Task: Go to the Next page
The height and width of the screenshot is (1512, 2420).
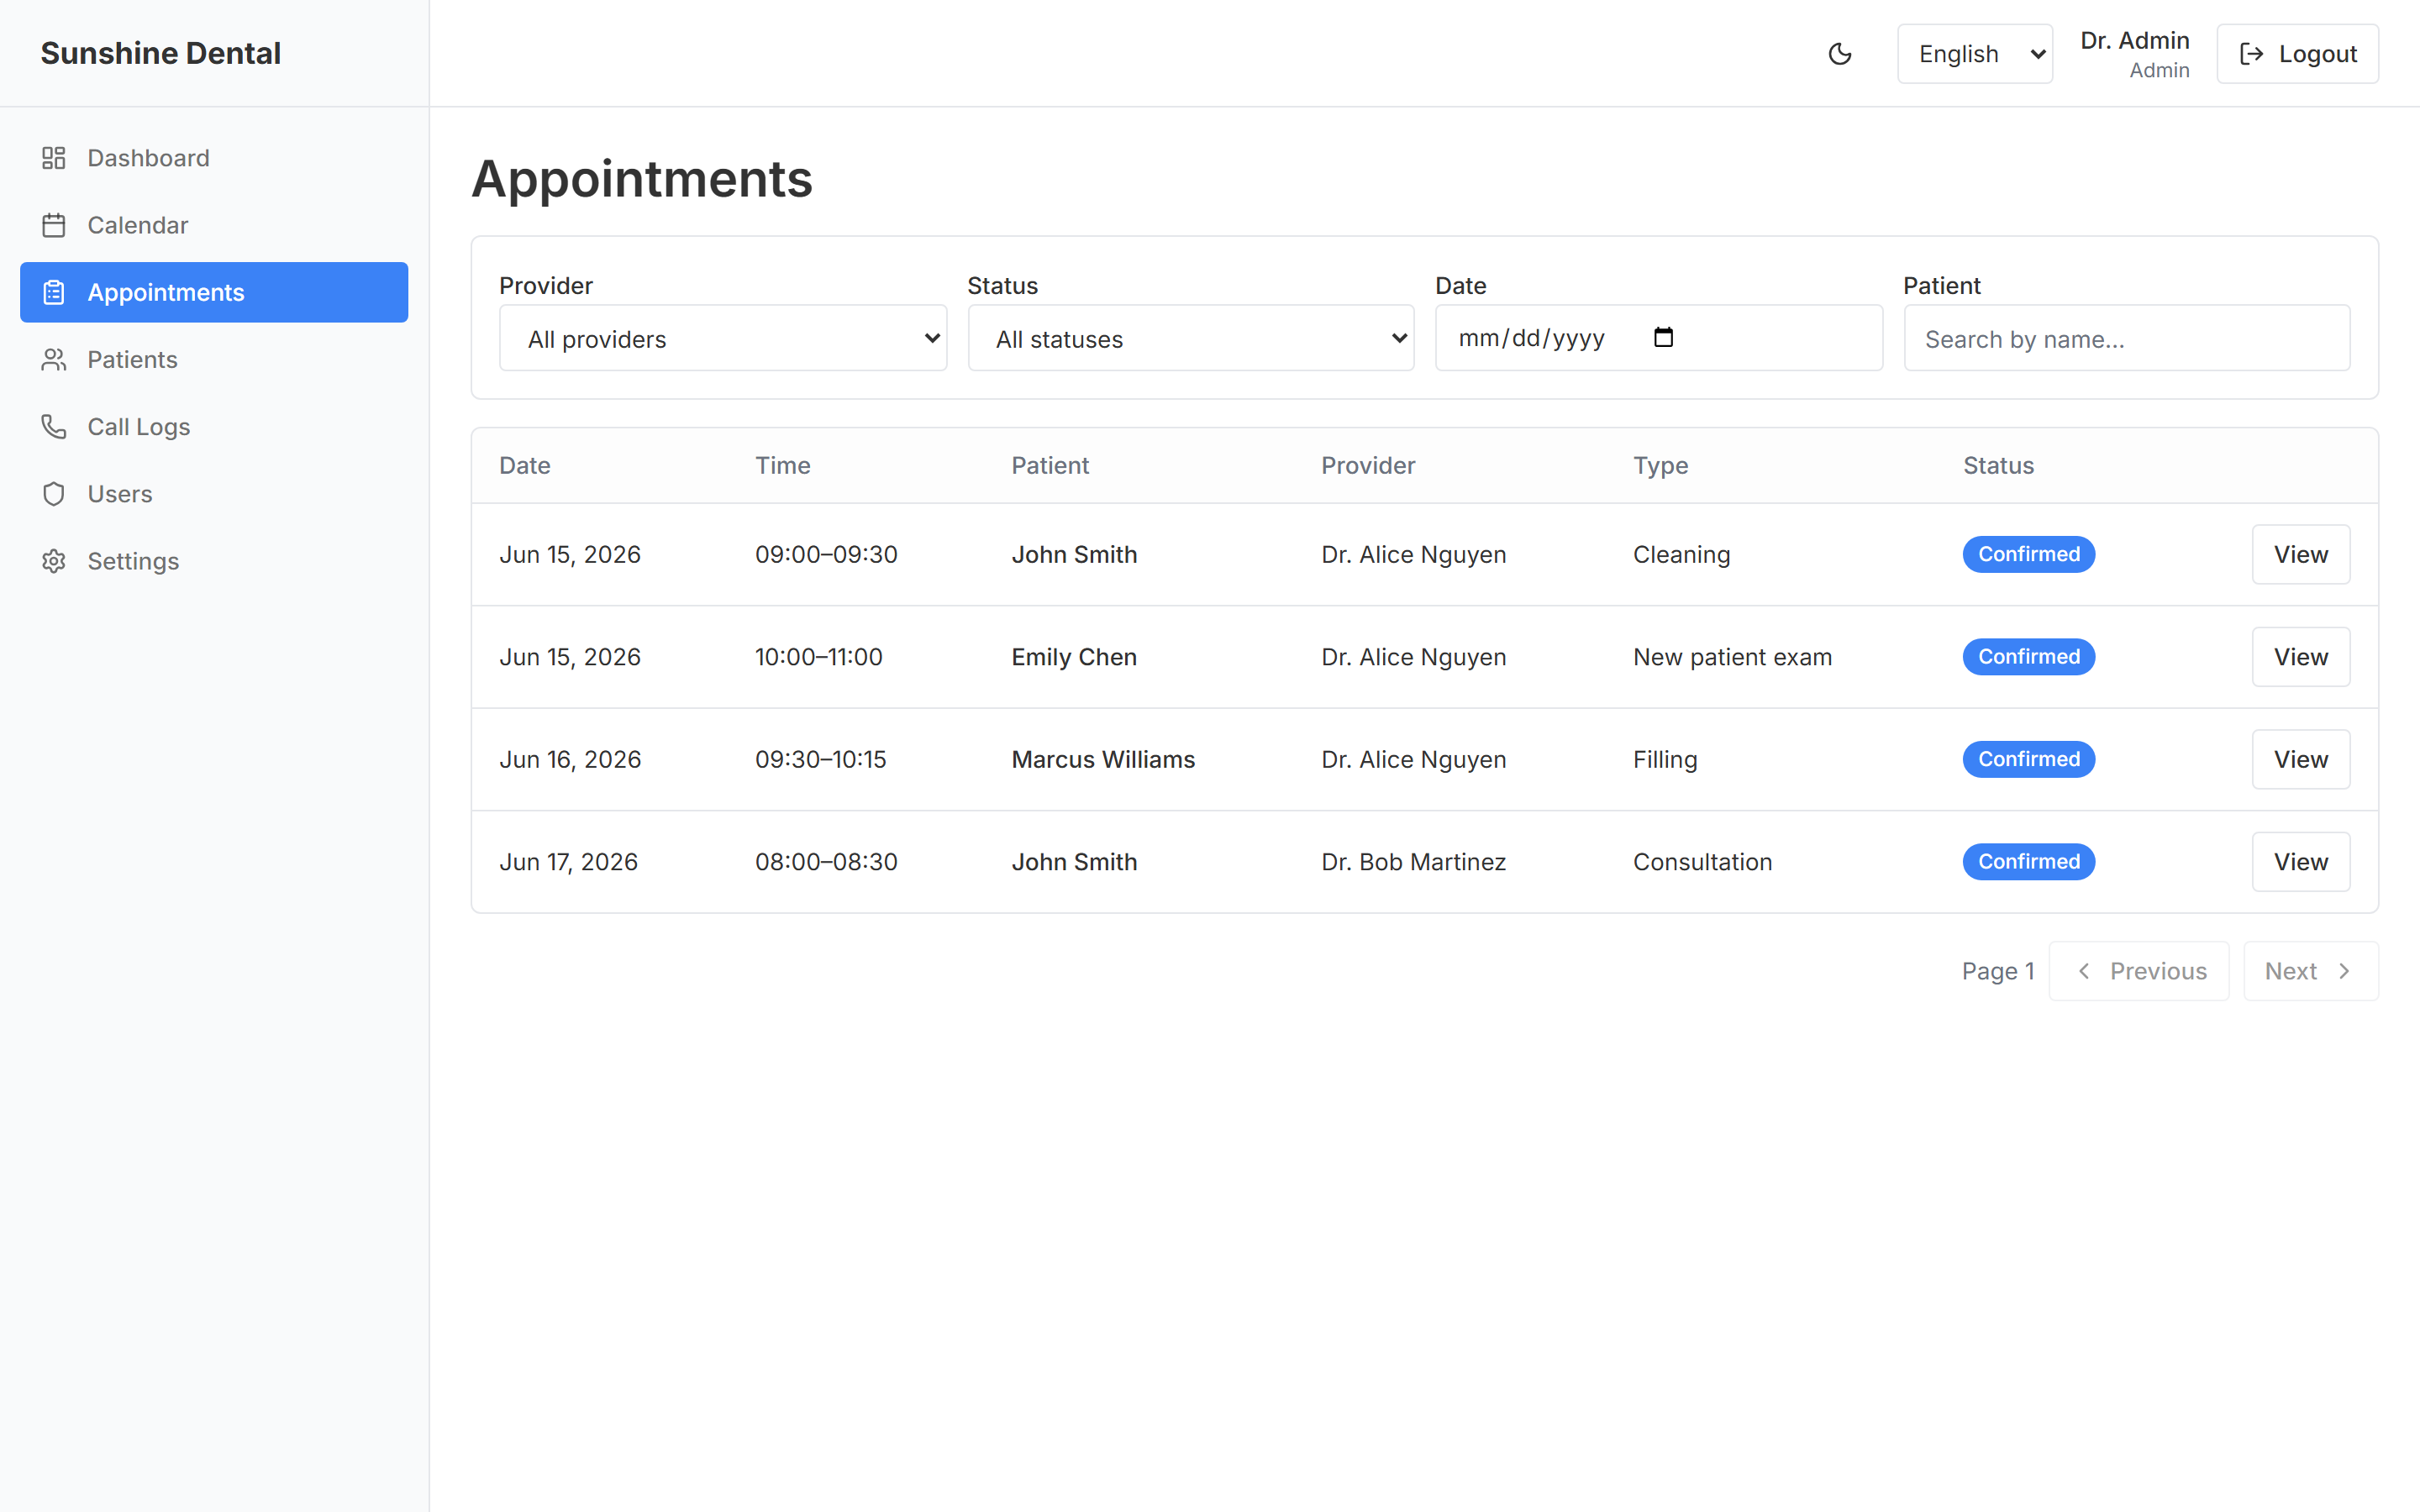Action: click(2311, 971)
